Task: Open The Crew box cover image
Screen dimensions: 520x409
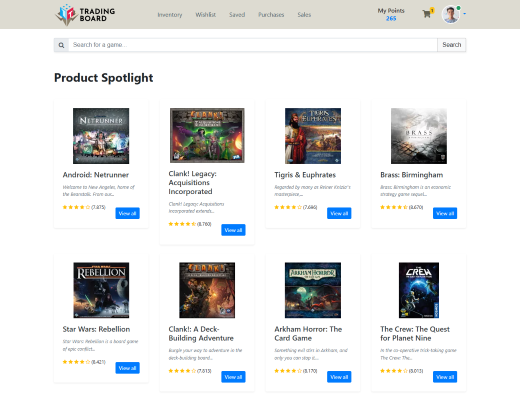Action: tap(419, 290)
